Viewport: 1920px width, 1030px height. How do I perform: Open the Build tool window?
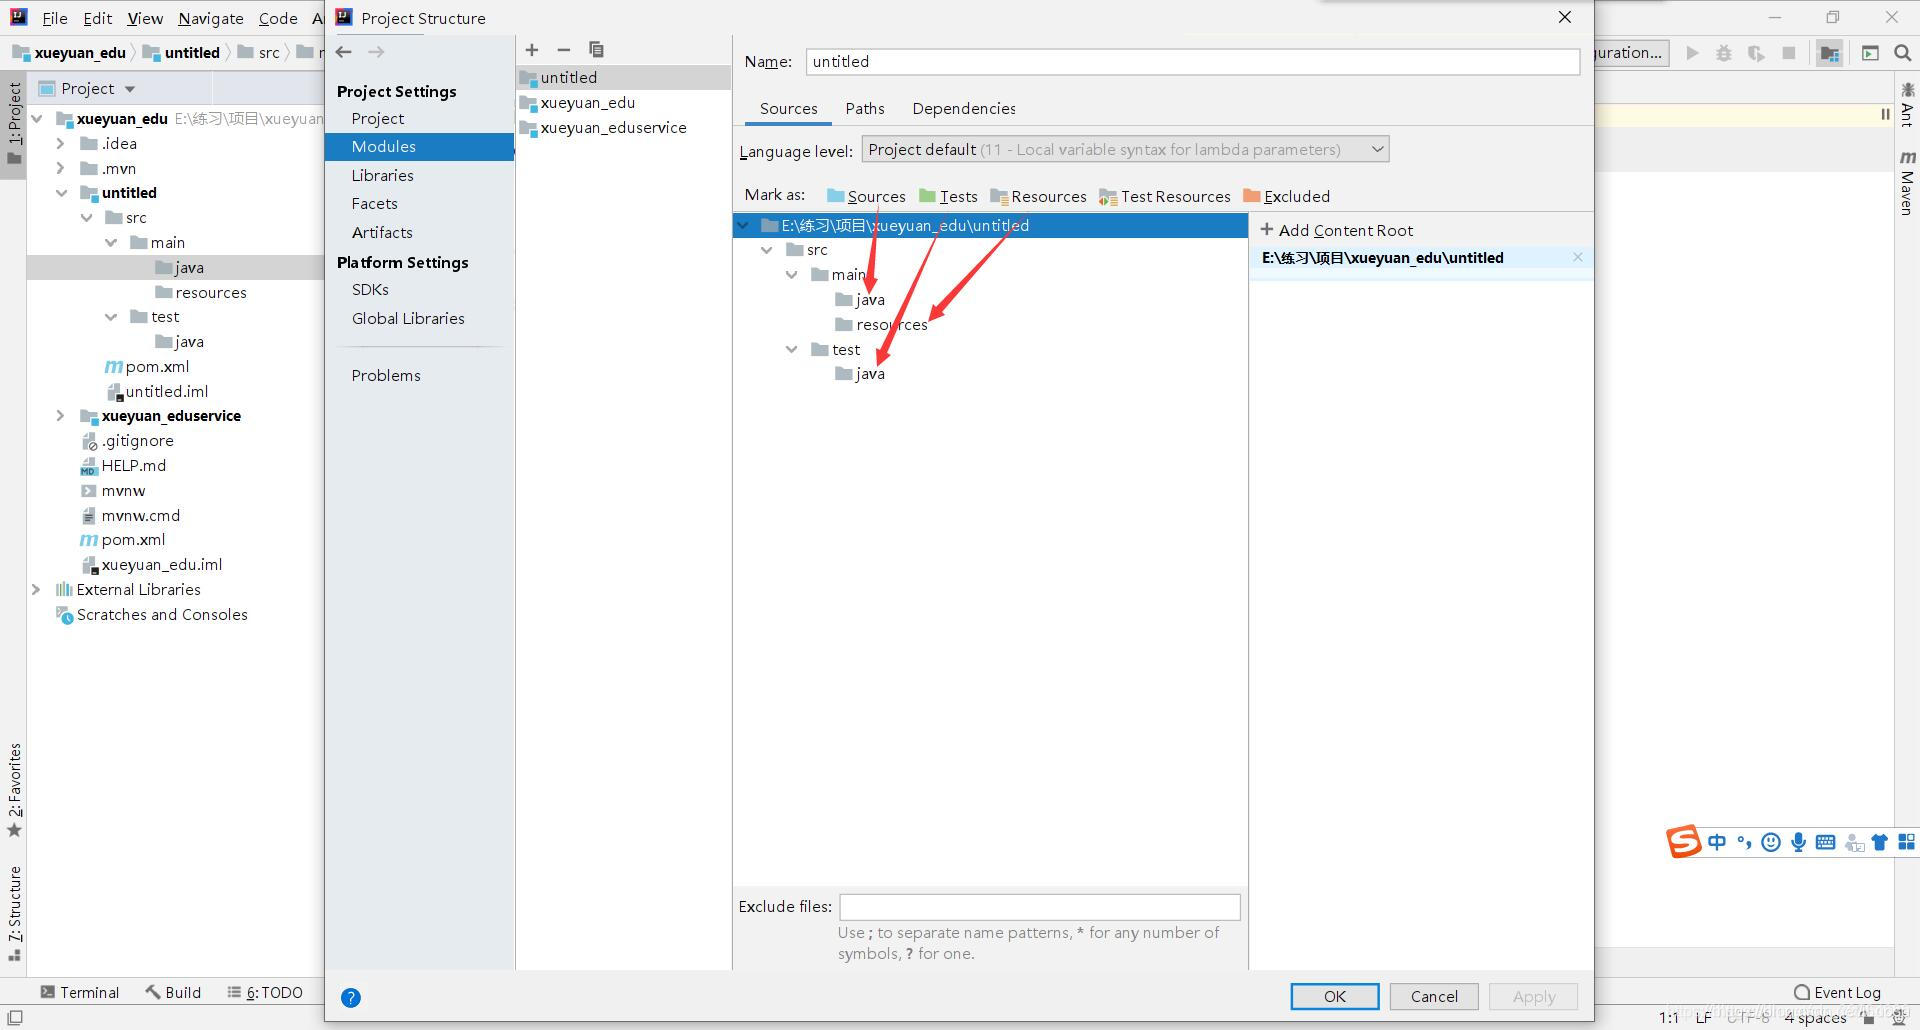coord(173,992)
